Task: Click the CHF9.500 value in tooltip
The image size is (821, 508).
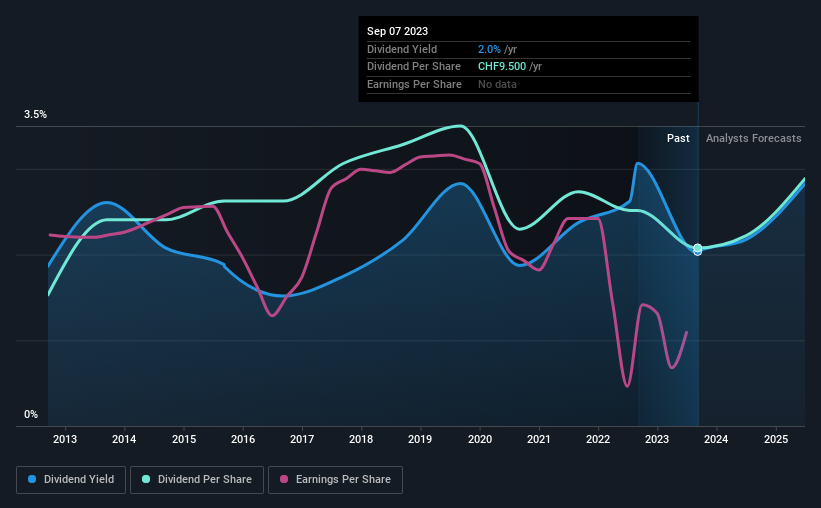Action: point(502,67)
